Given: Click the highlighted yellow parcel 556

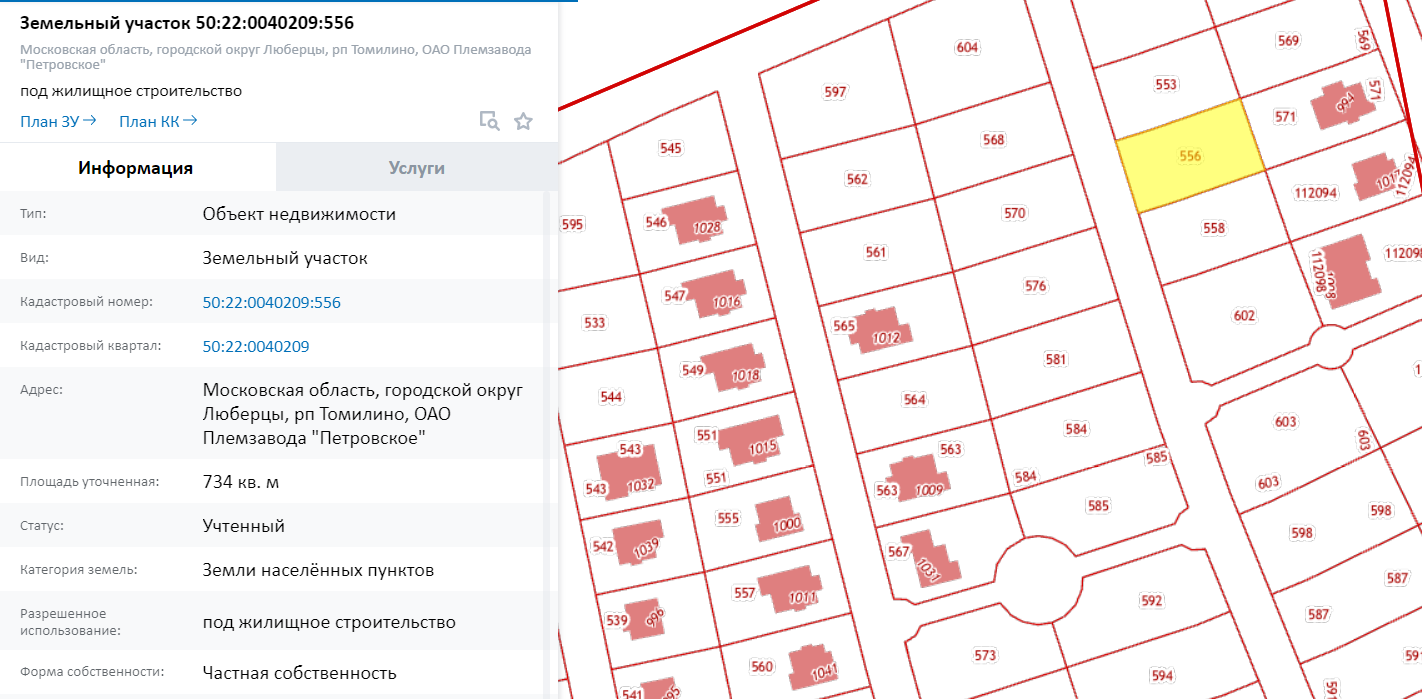Looking at the screenshot, I should pos(1189,156).
